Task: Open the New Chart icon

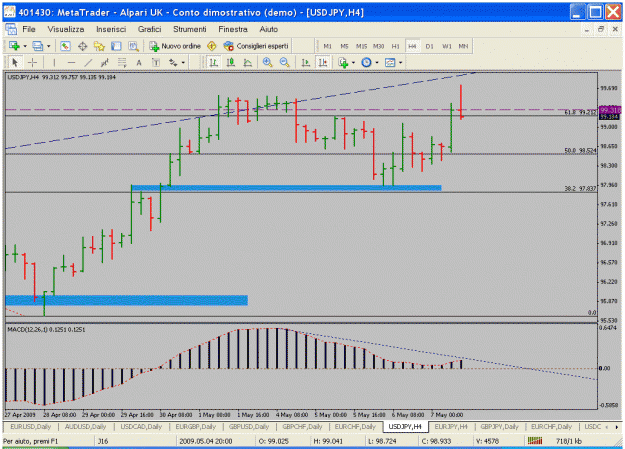Action: pyautogui.click(x=14, y=46)
